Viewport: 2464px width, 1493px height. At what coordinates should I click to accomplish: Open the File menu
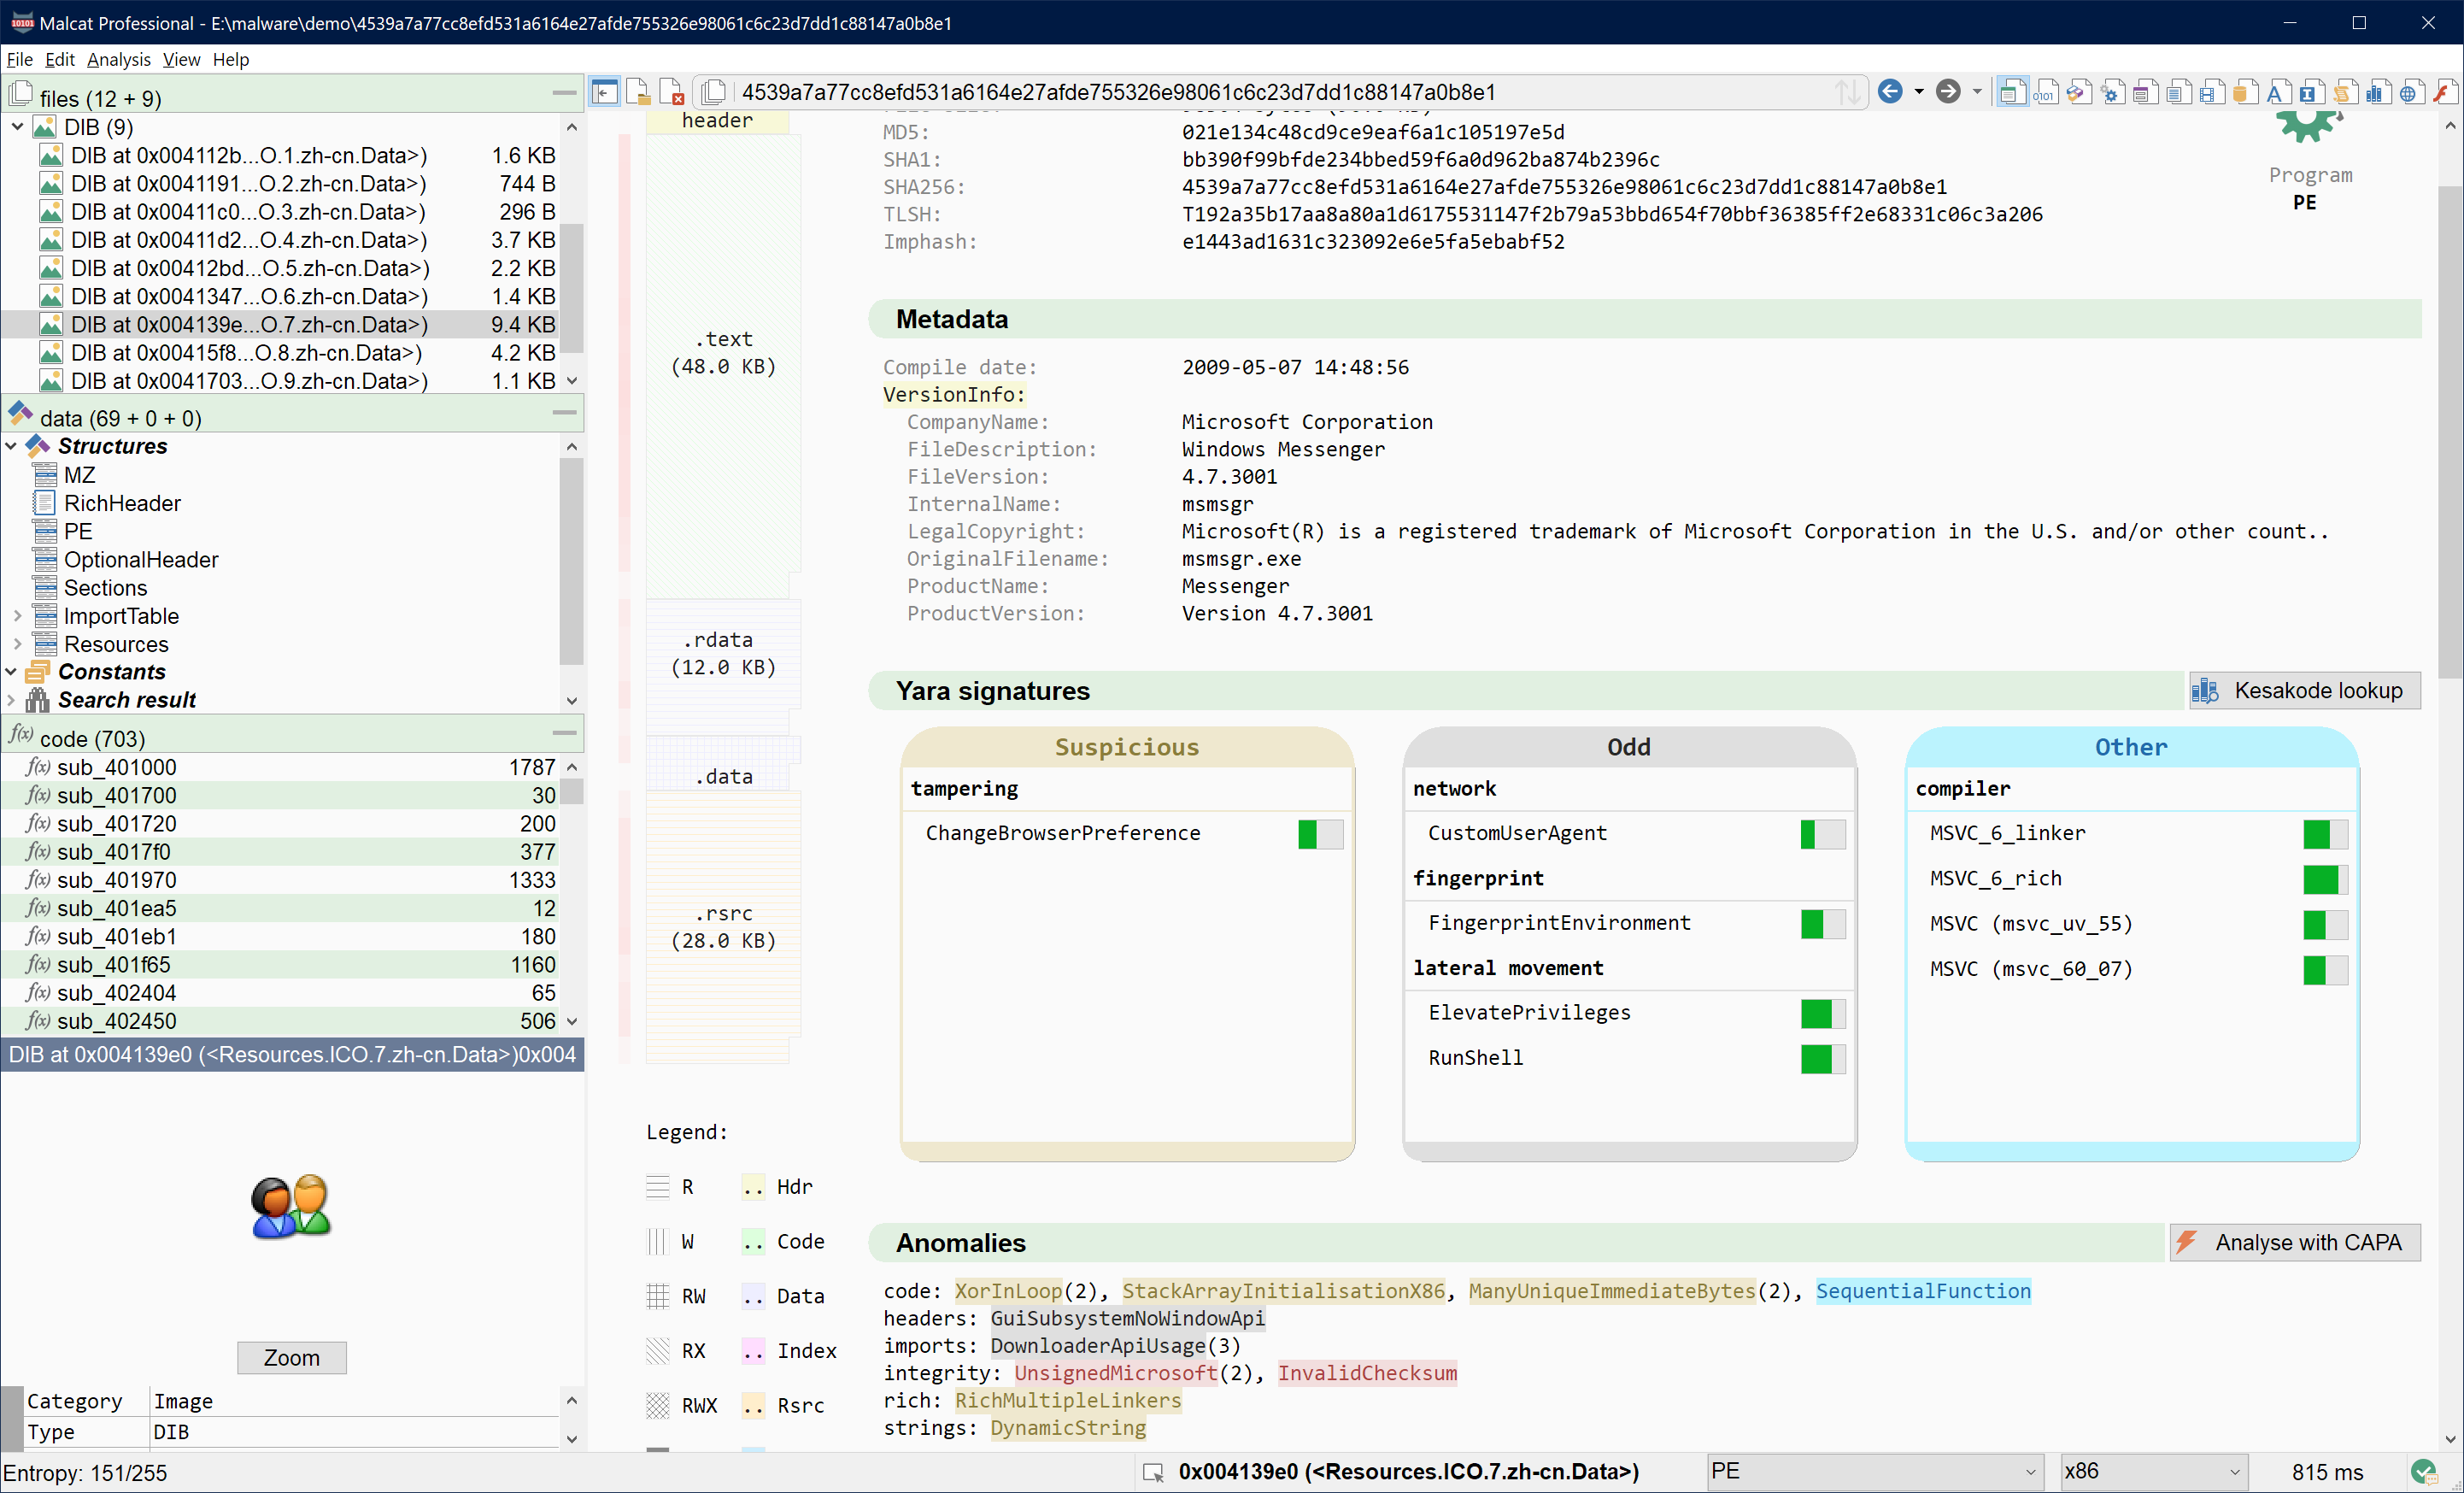coord(19,59)
